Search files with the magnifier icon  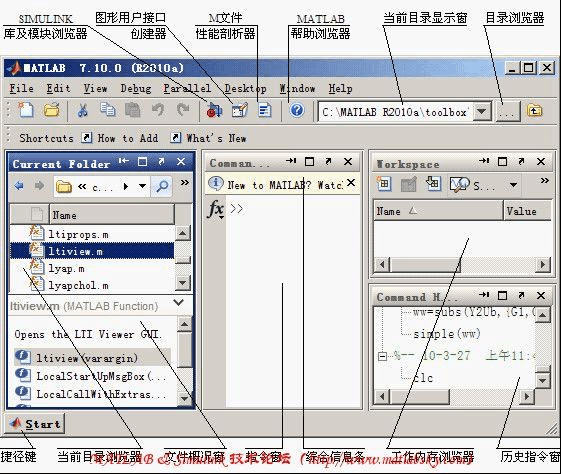click(x=162, y=186)
